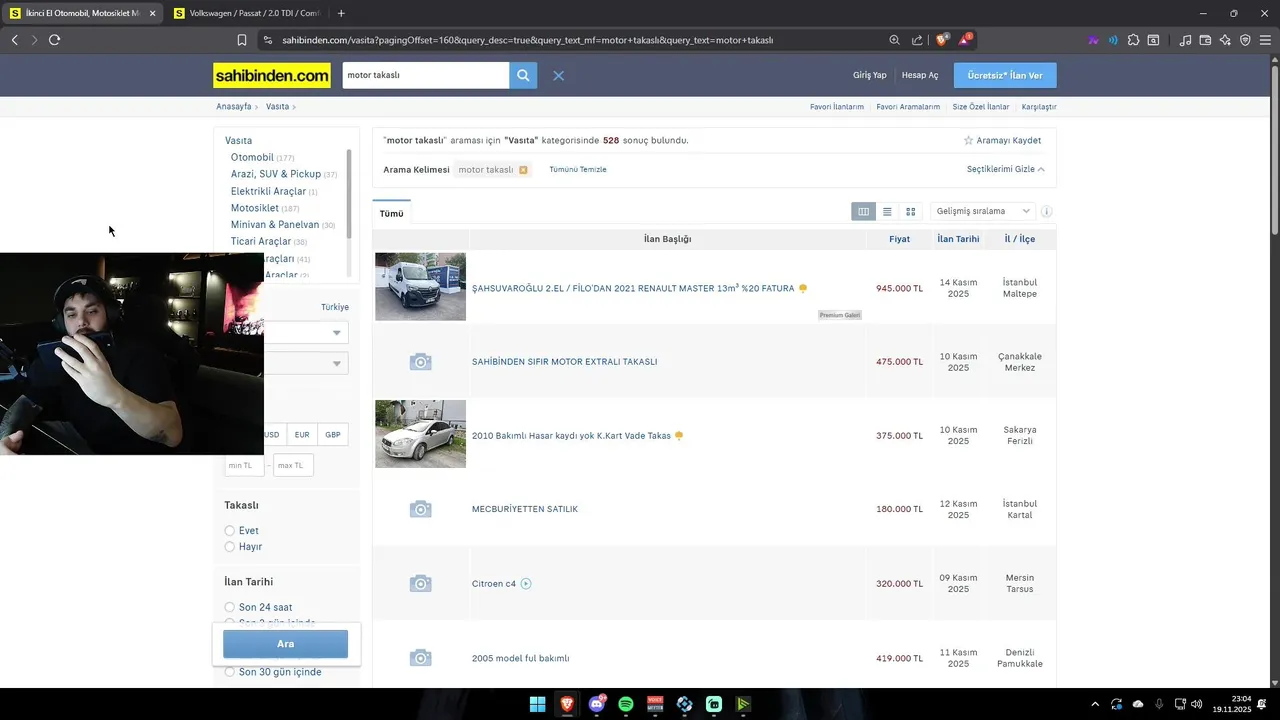Viewport: 1280px width, 720px height.
Task: Open Brave Leo AI sparkle icon
Action: click(1225, 40)
